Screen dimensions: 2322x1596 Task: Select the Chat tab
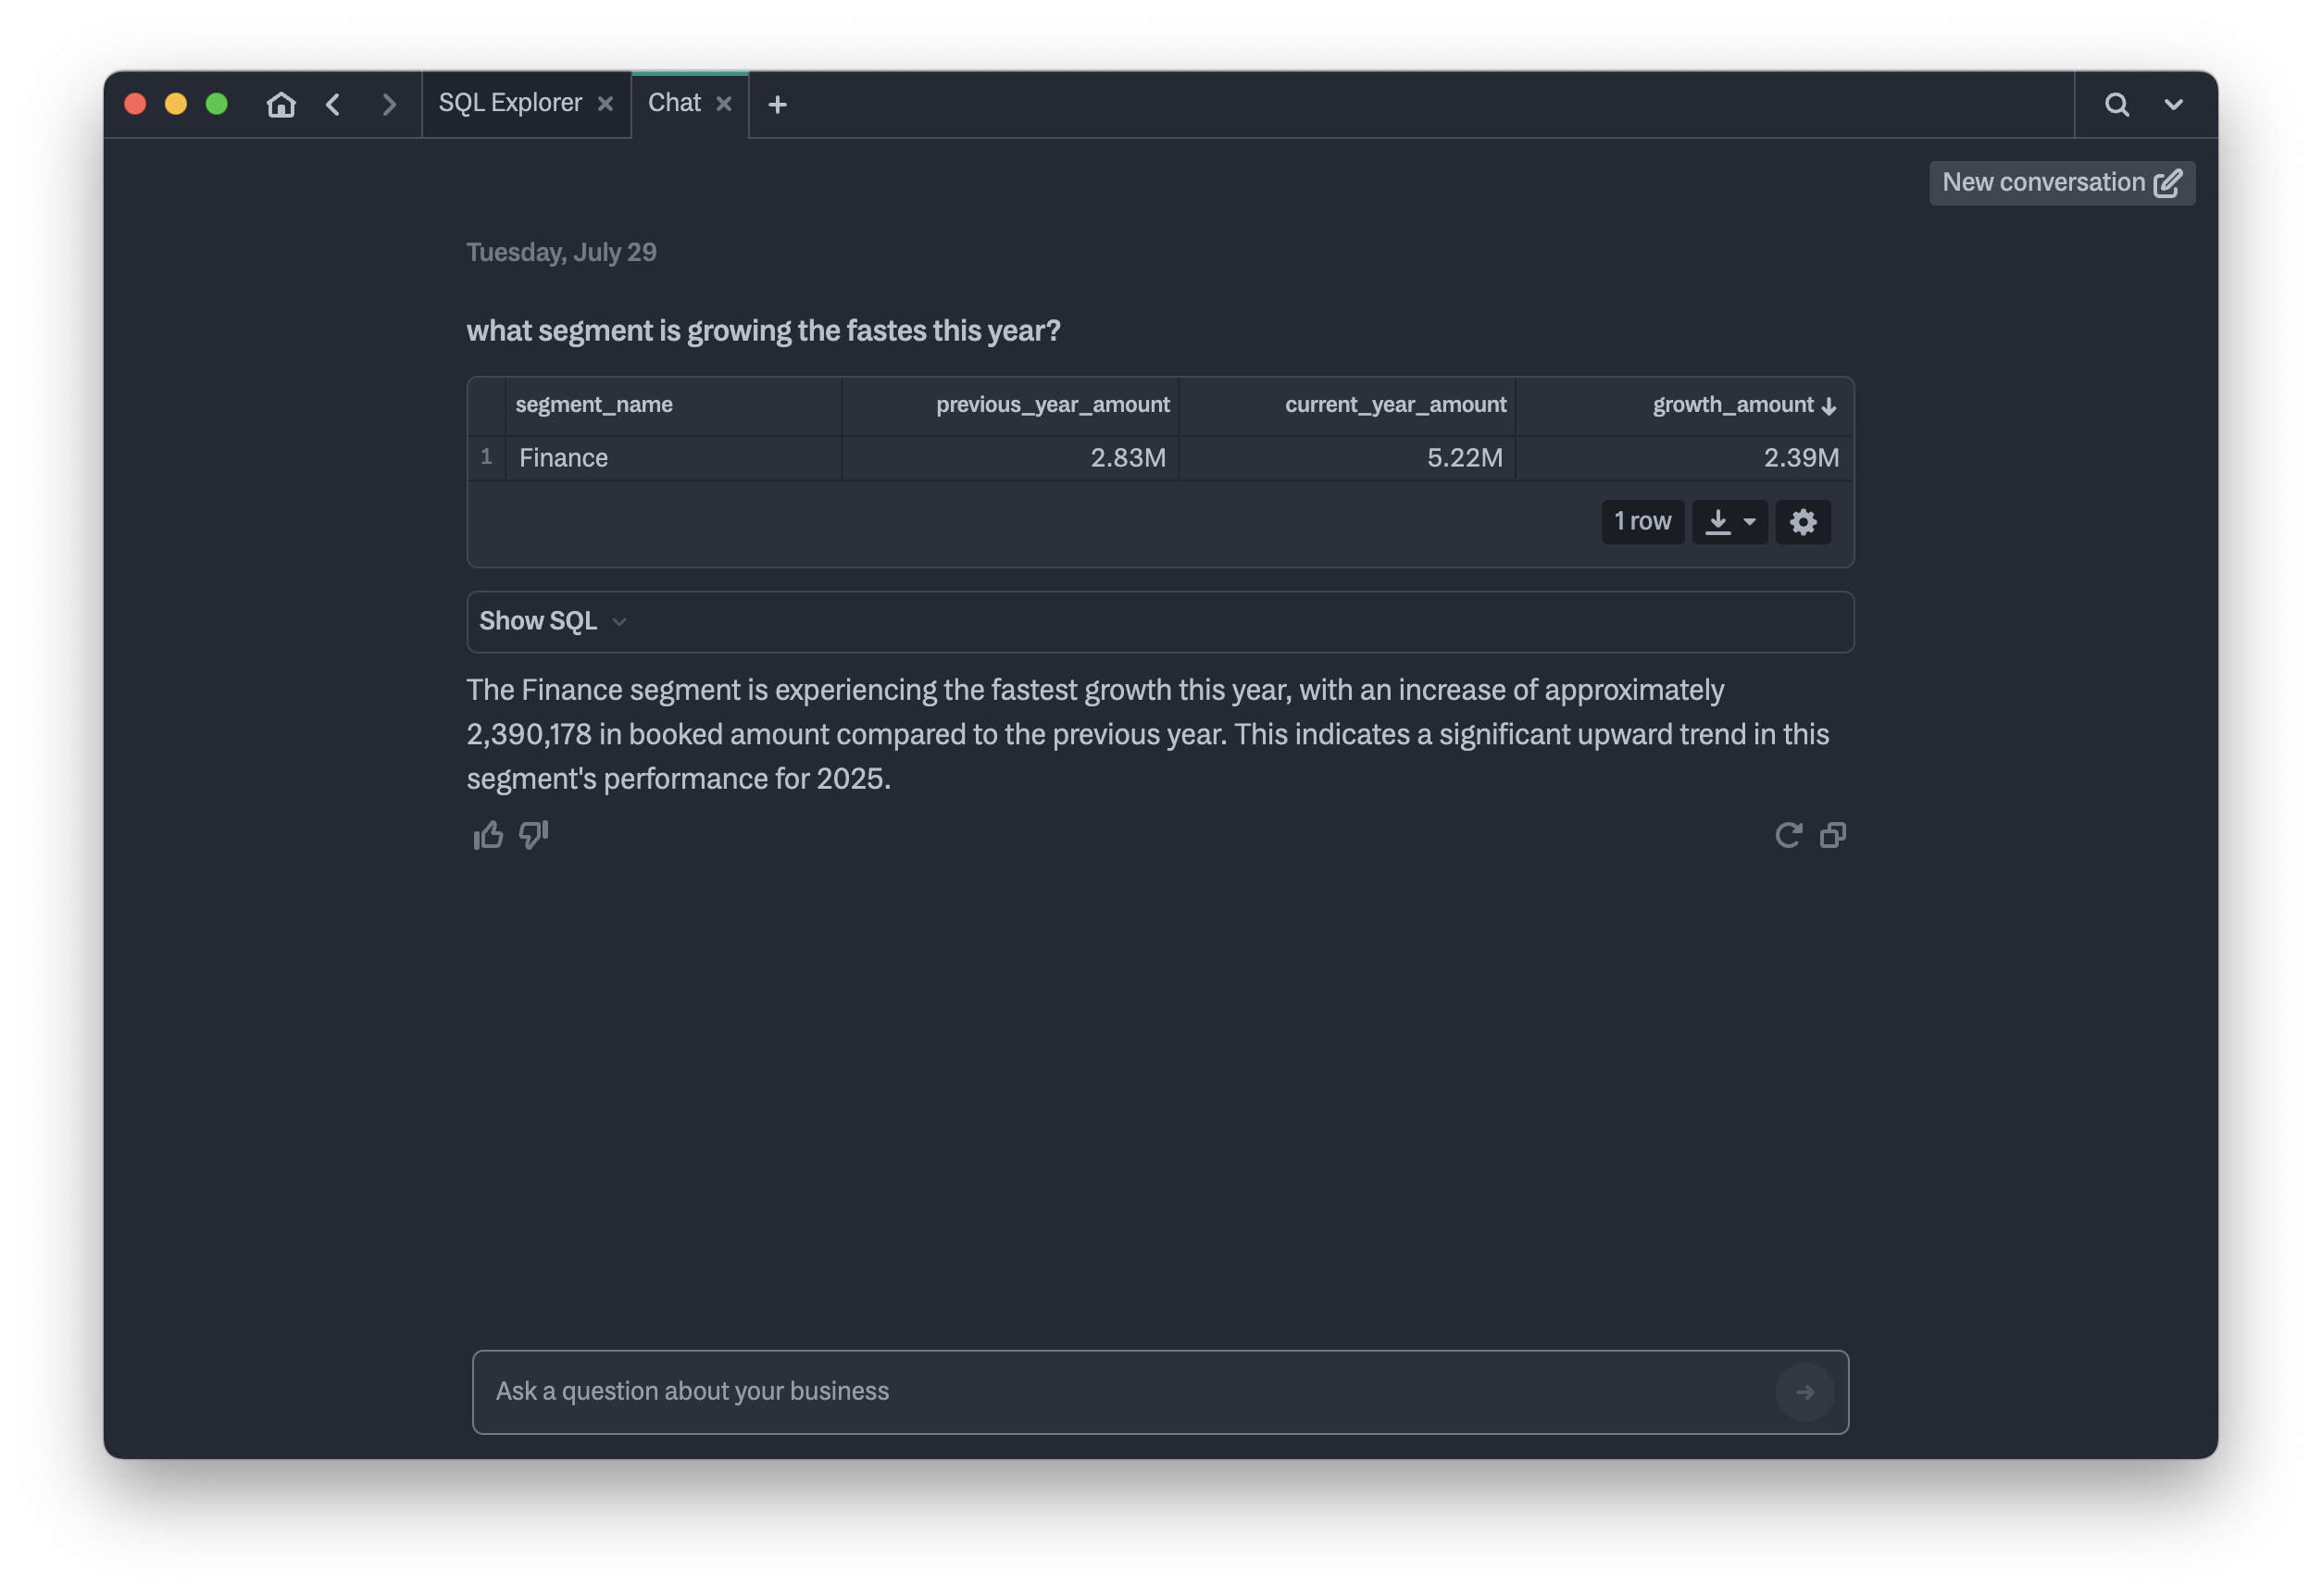pyautogui.click(x=674, y=103)
